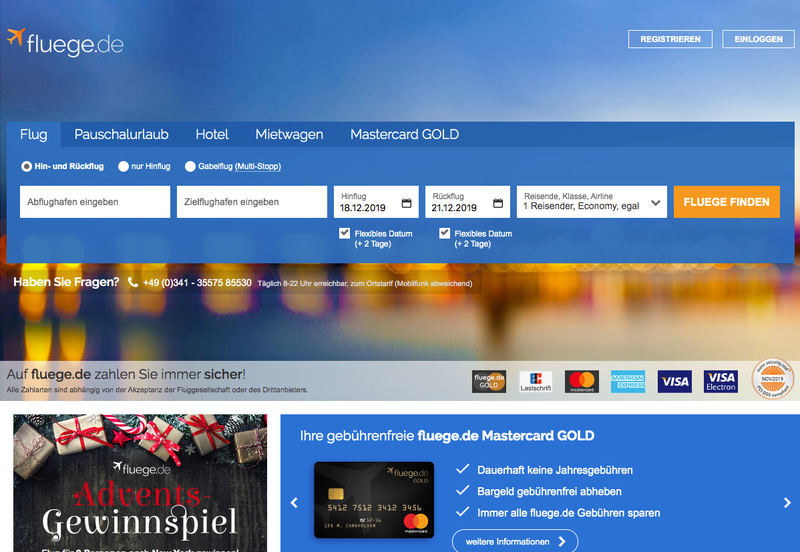Open the Rückflug calendar icon
This screenshot has height=552, width=800.
point(498,203)
